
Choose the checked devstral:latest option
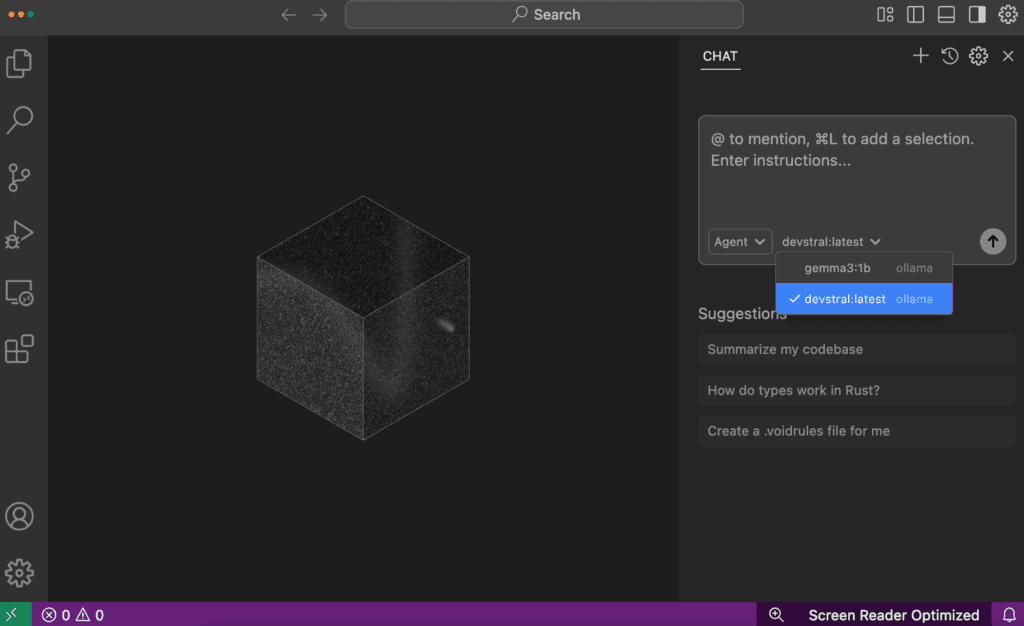(864, 299)
